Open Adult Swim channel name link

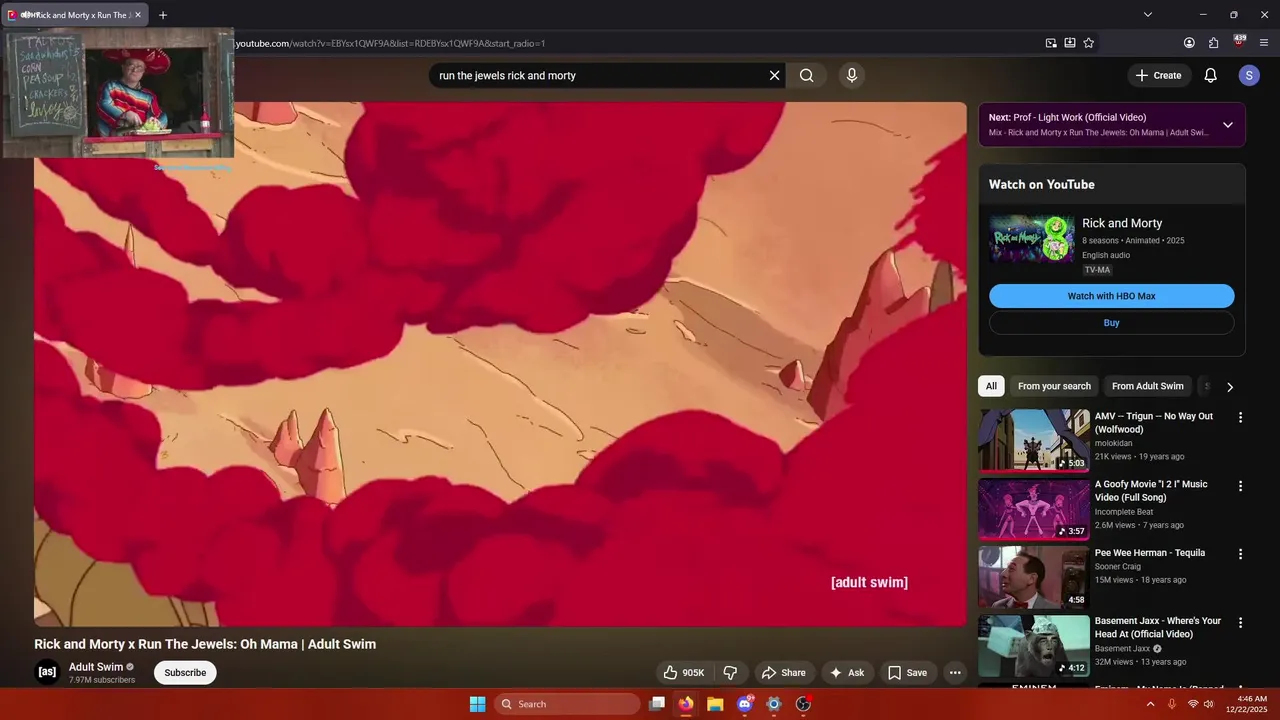(96, 667)
